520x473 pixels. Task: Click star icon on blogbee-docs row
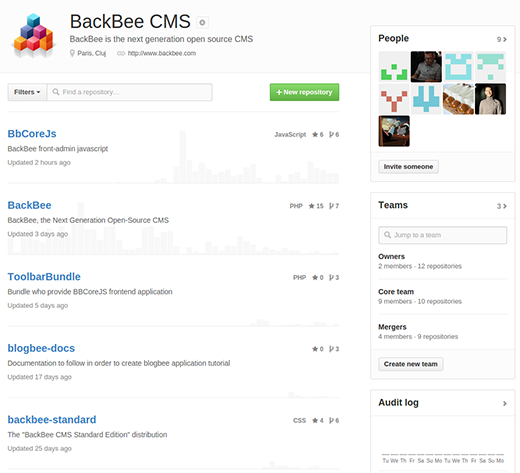tap(315, 349)
